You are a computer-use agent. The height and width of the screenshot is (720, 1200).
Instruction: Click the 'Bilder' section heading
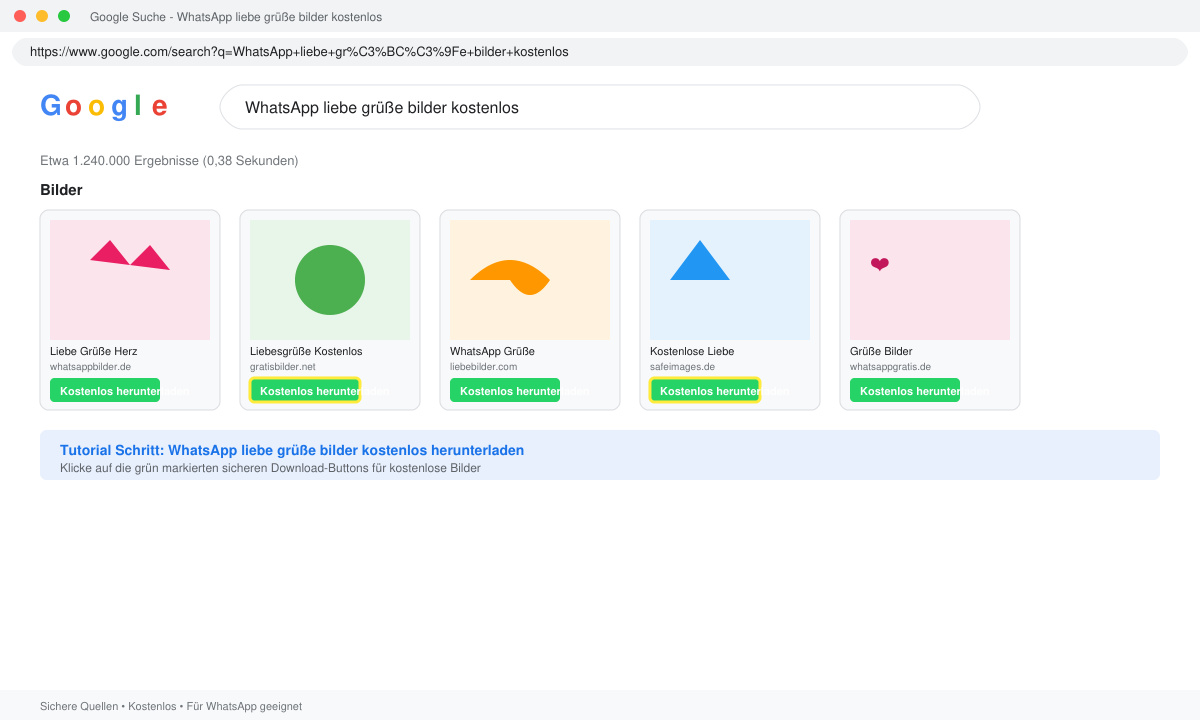pyautogui.click(x=61, y=190)
